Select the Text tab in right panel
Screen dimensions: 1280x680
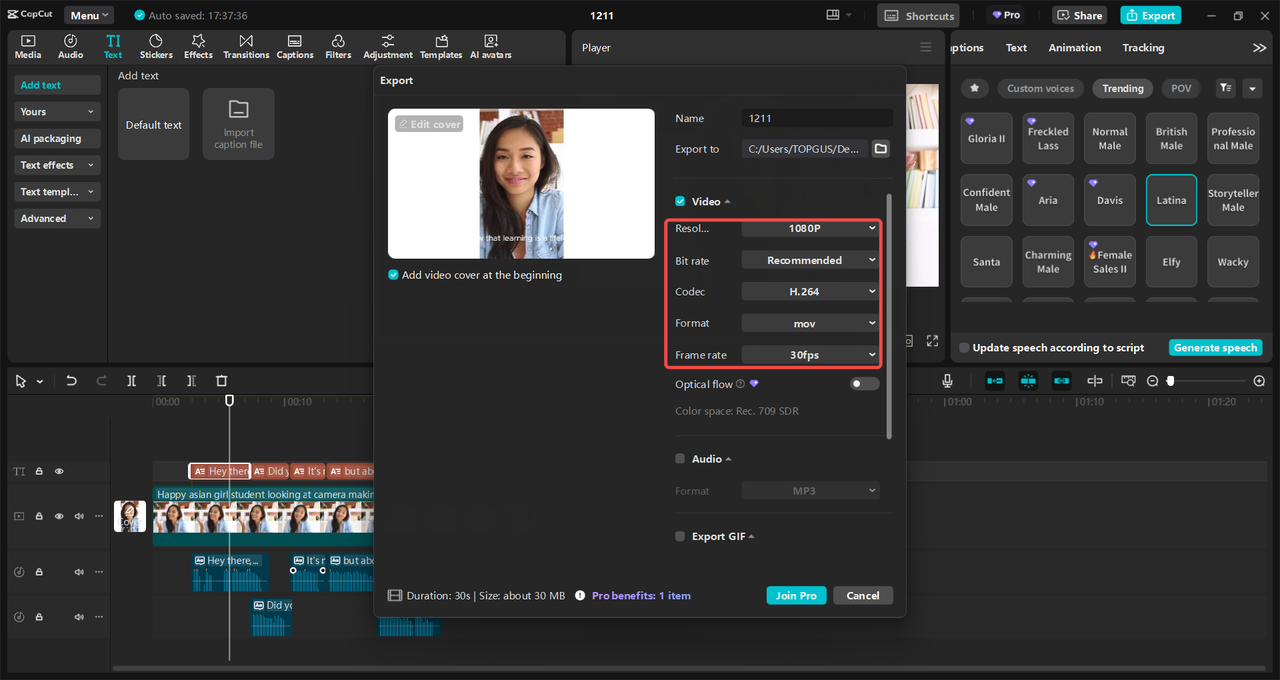[x=1016, y=47]
